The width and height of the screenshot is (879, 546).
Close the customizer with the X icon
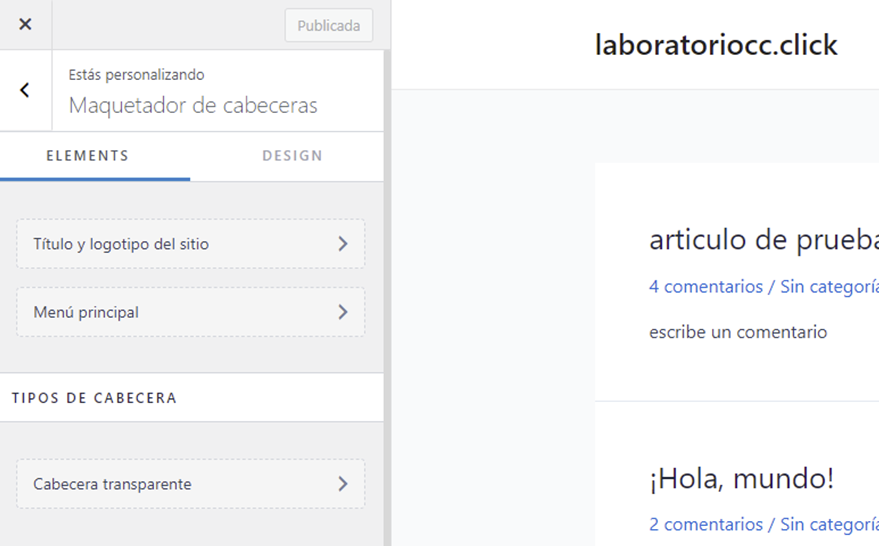click(x=25, y=24)
